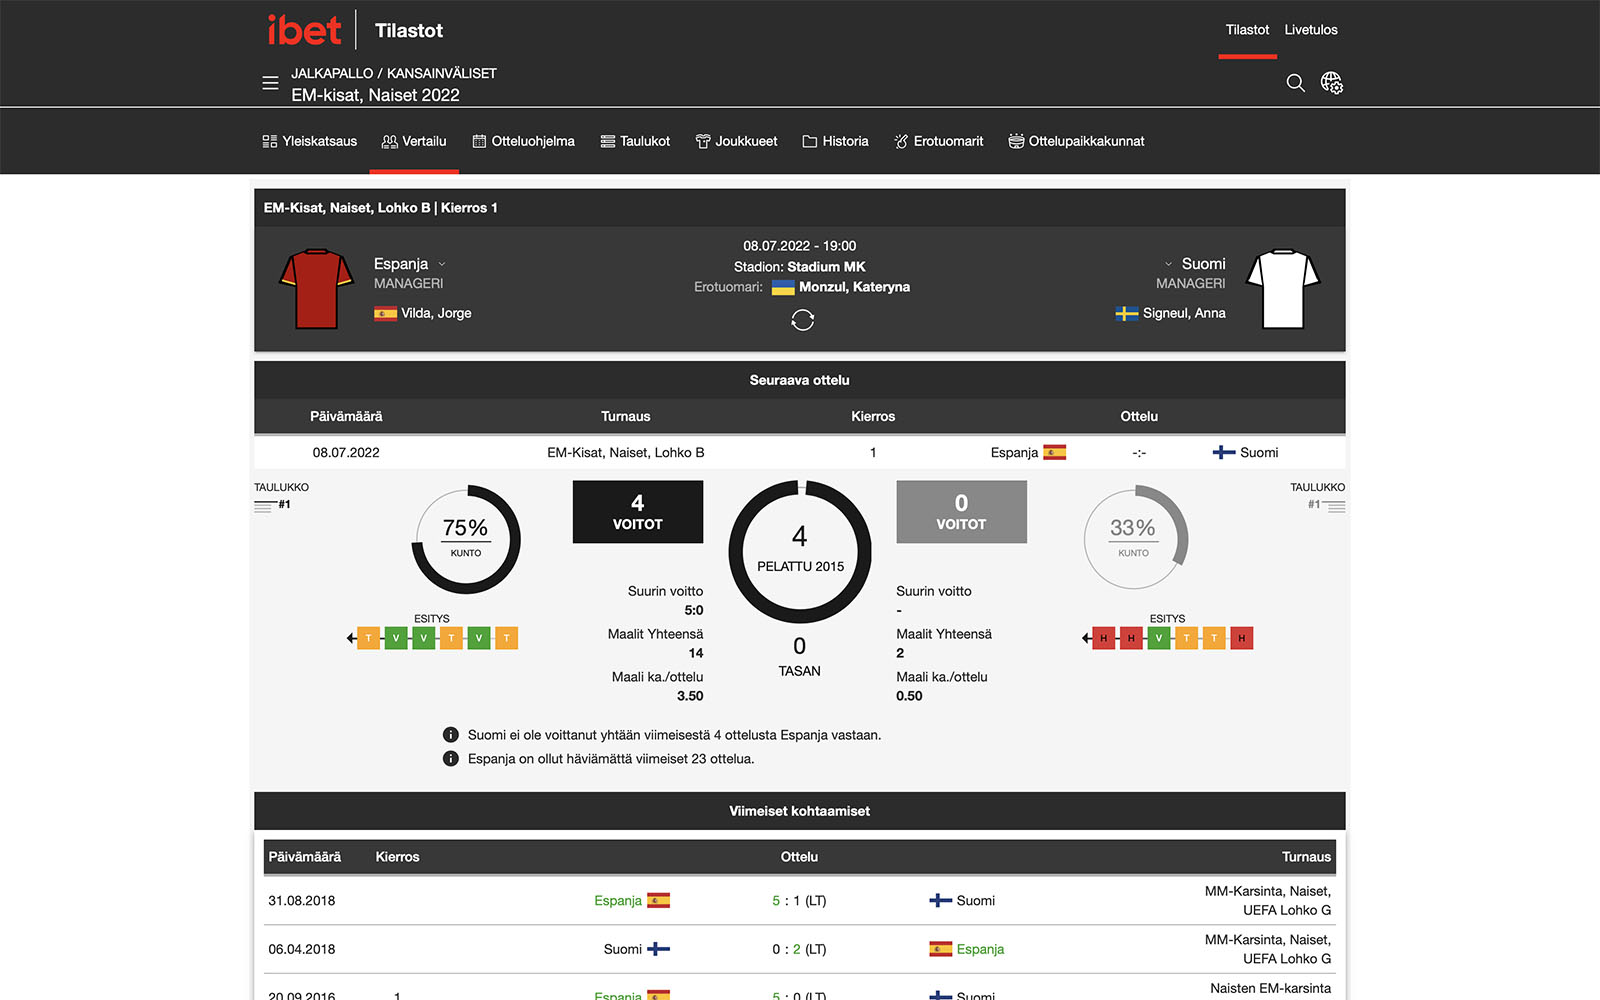Select Espanja's first form result square
The height and width of the screenshot is (1000, 1600).
click(369, 638)
